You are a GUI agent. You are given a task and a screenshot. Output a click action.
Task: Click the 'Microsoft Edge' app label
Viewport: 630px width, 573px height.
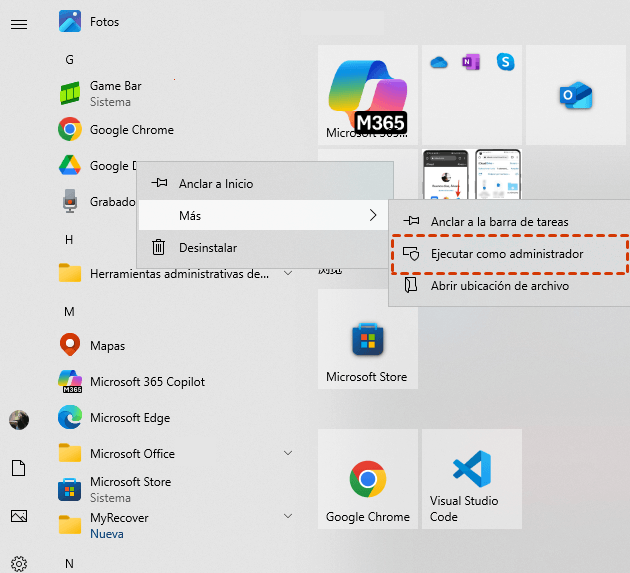click(x=130, y=418)
